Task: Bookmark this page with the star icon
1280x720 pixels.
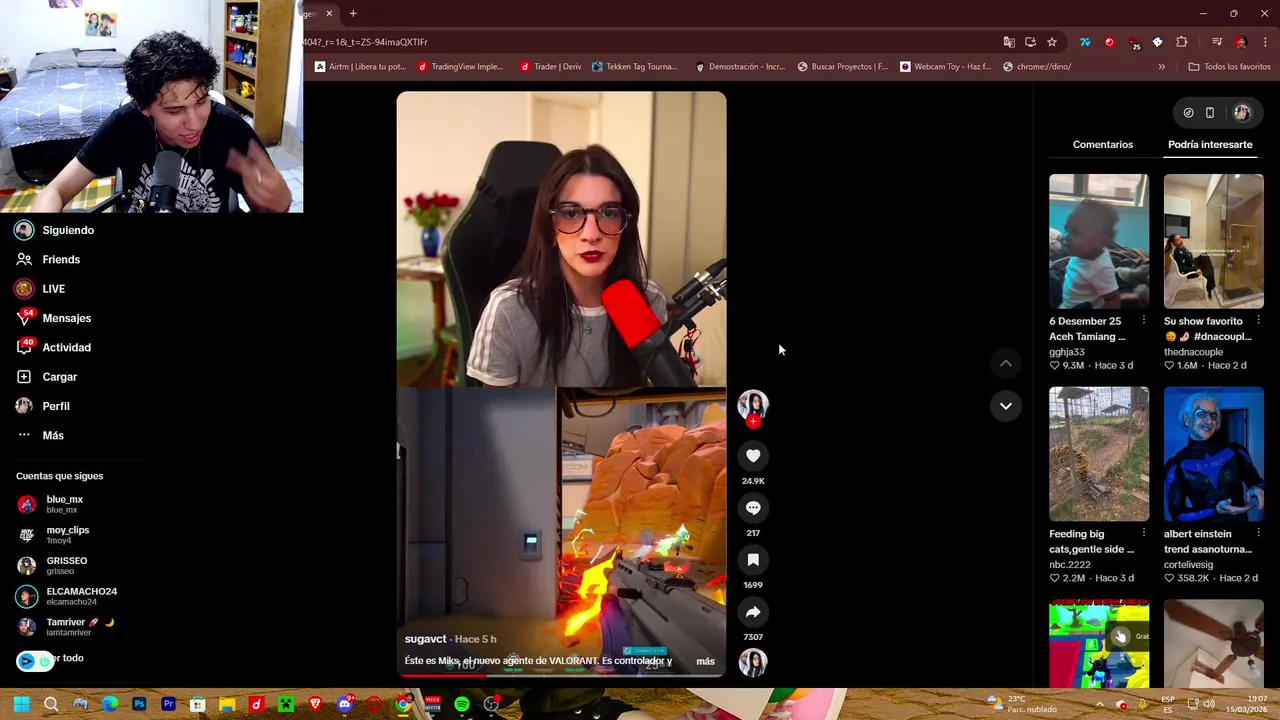Action: point(1052,42)
